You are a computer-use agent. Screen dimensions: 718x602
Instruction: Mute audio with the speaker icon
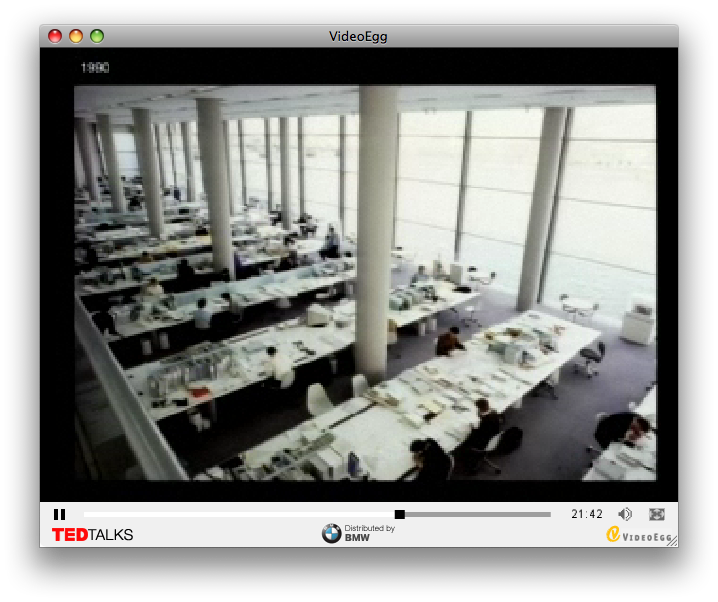pyautogui.click(x=625, y=514)
